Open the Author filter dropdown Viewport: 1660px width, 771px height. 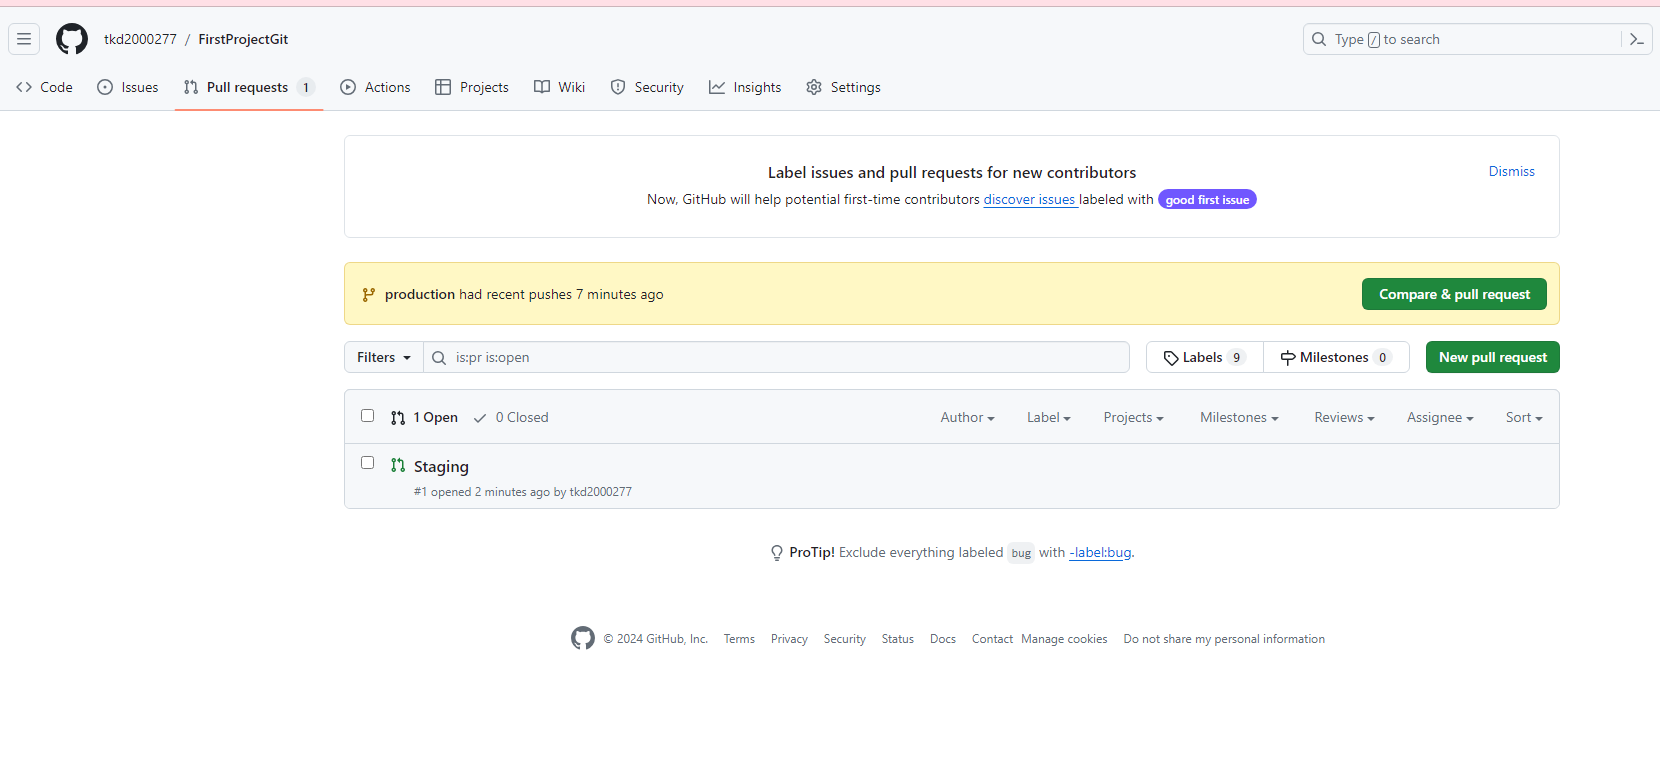967,417
